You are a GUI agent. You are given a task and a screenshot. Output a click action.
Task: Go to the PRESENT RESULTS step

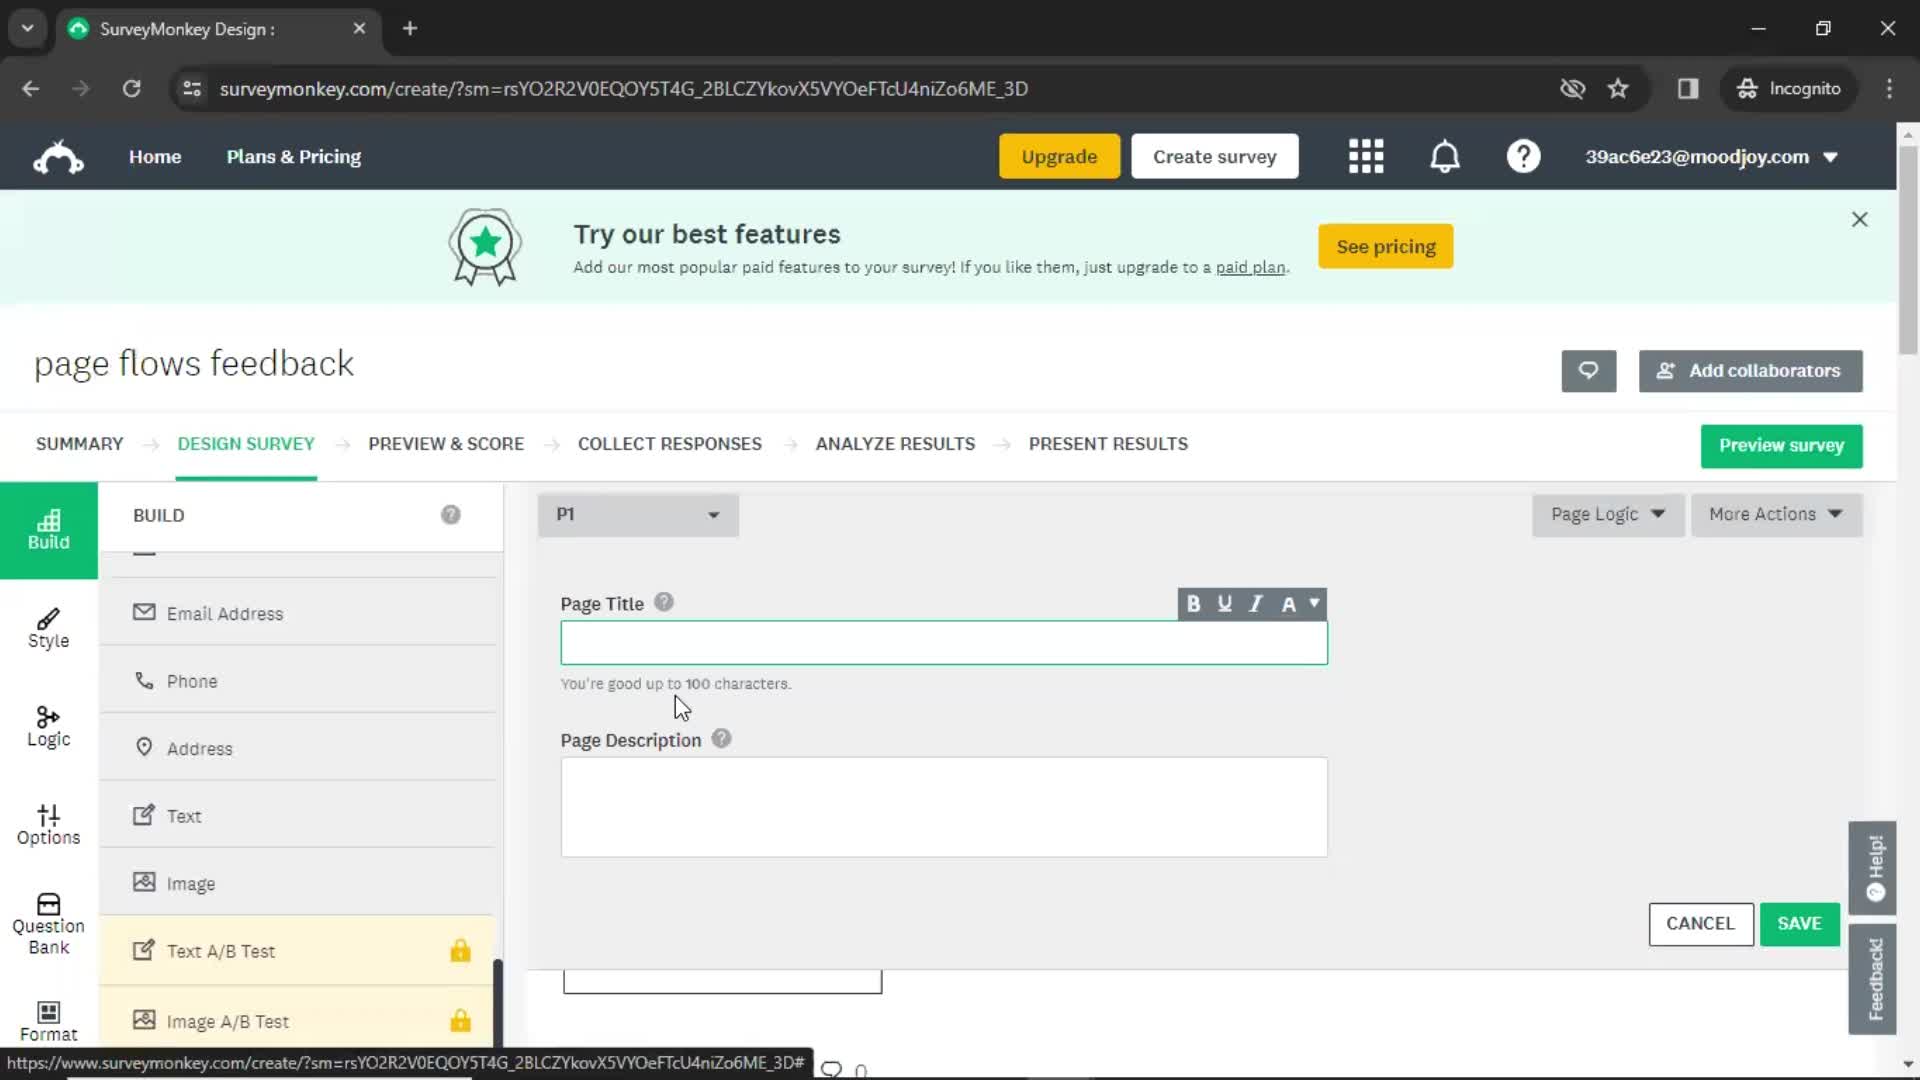click(x=1108, y=444)
